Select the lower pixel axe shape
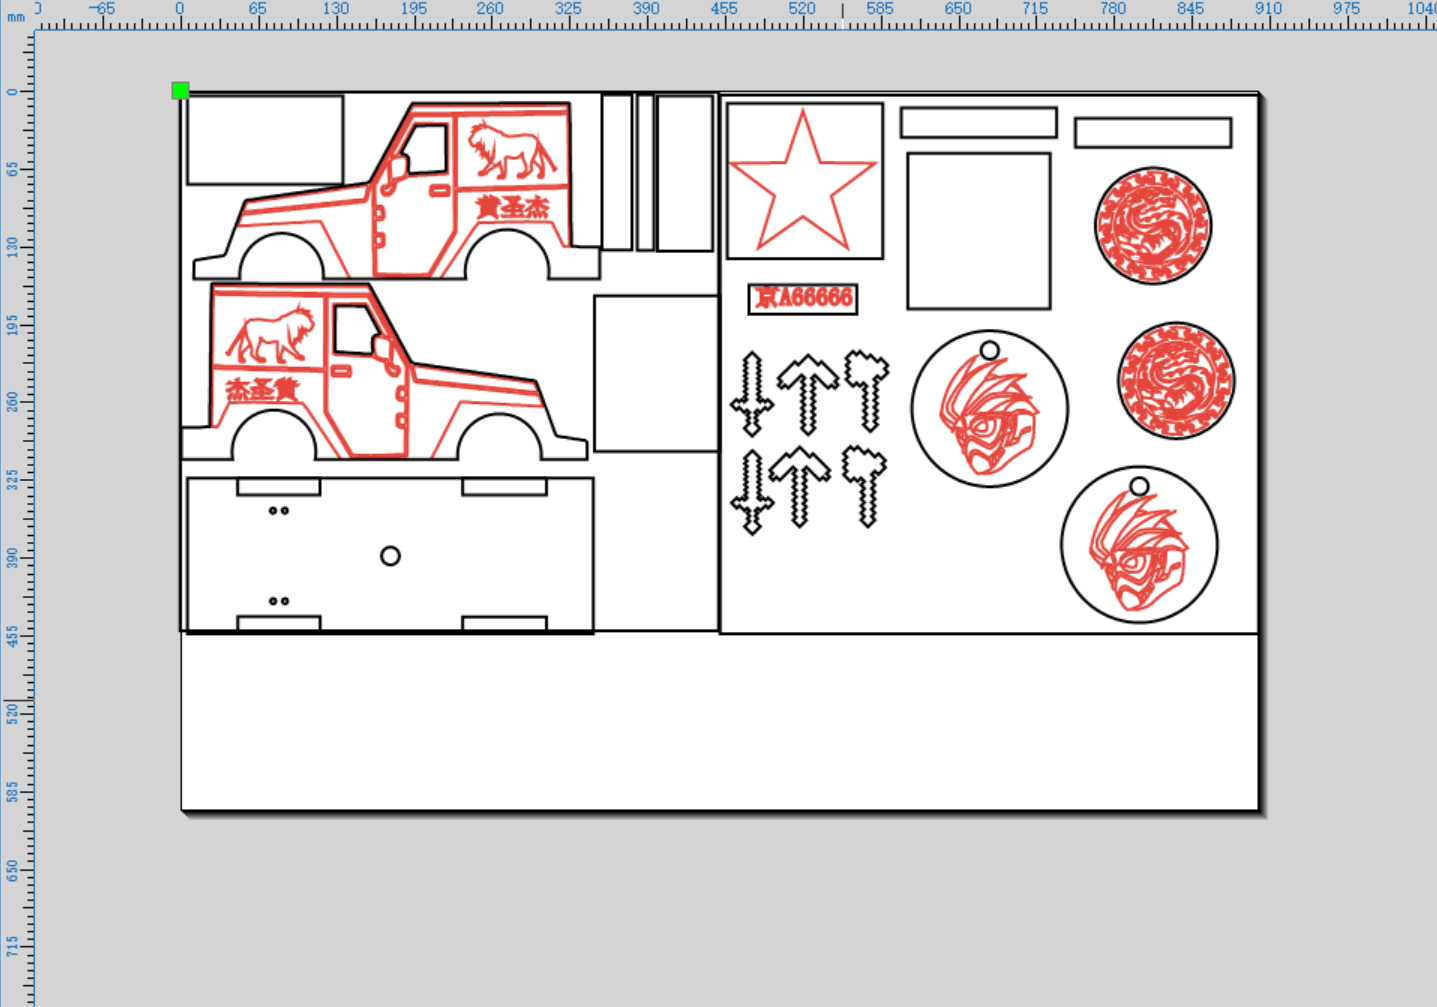 click(865, 486)
